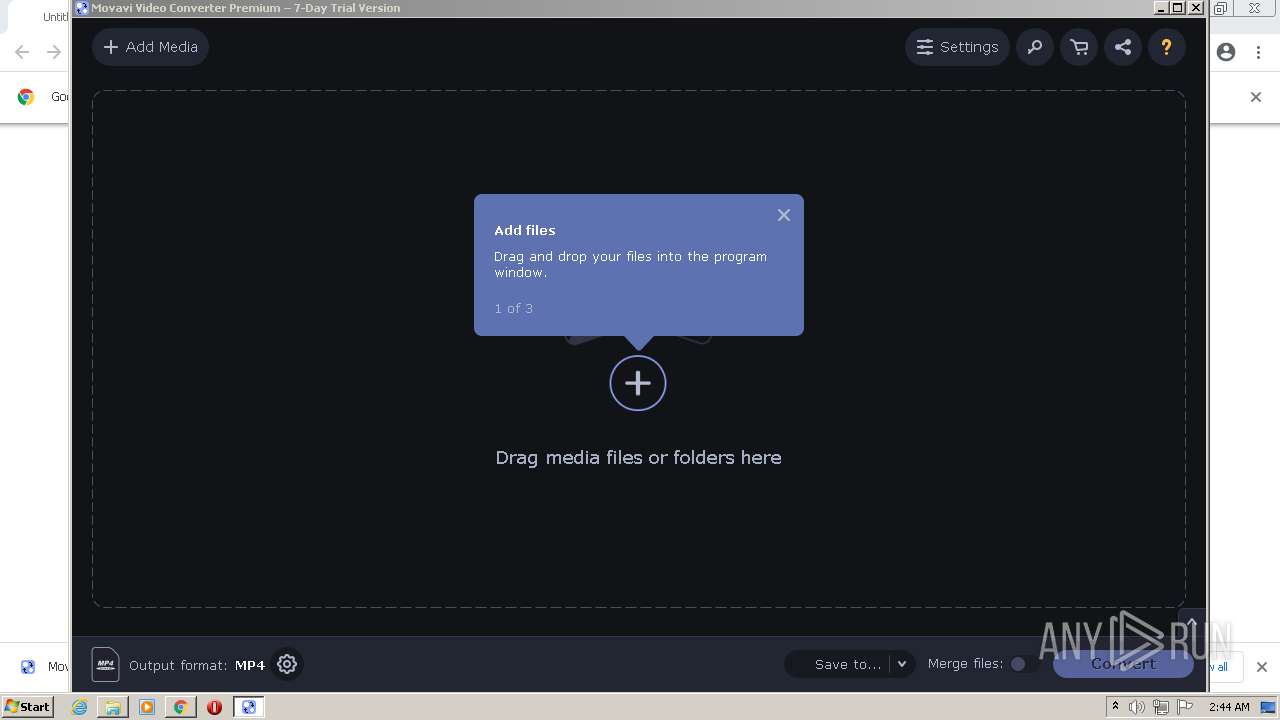Open Windows Explorer folder taskbar icon

(x=113, y=707)
